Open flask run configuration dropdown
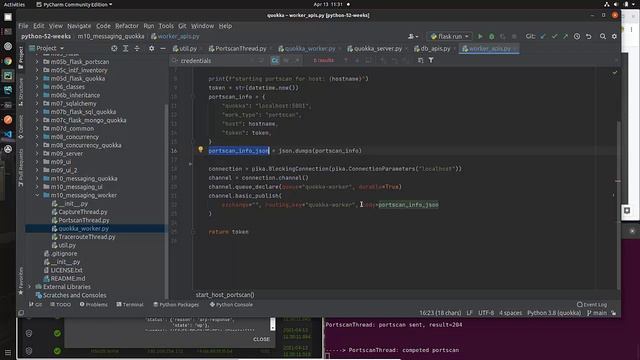 point(450,36)
